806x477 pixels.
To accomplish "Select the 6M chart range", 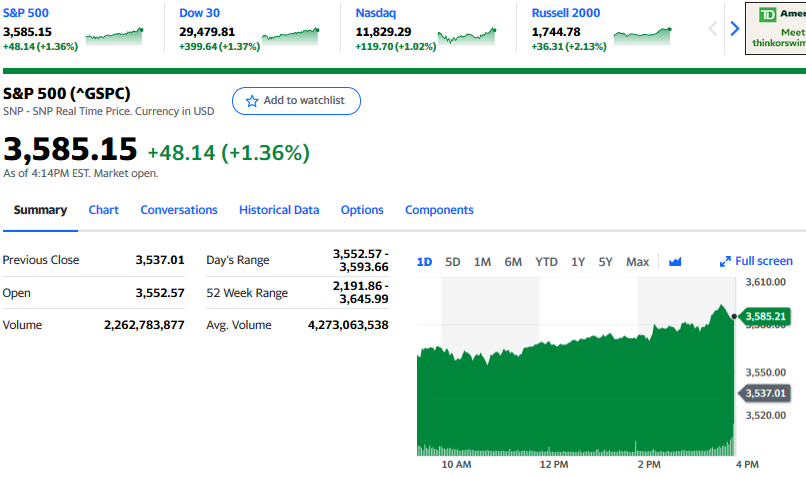I will (513, 262).
